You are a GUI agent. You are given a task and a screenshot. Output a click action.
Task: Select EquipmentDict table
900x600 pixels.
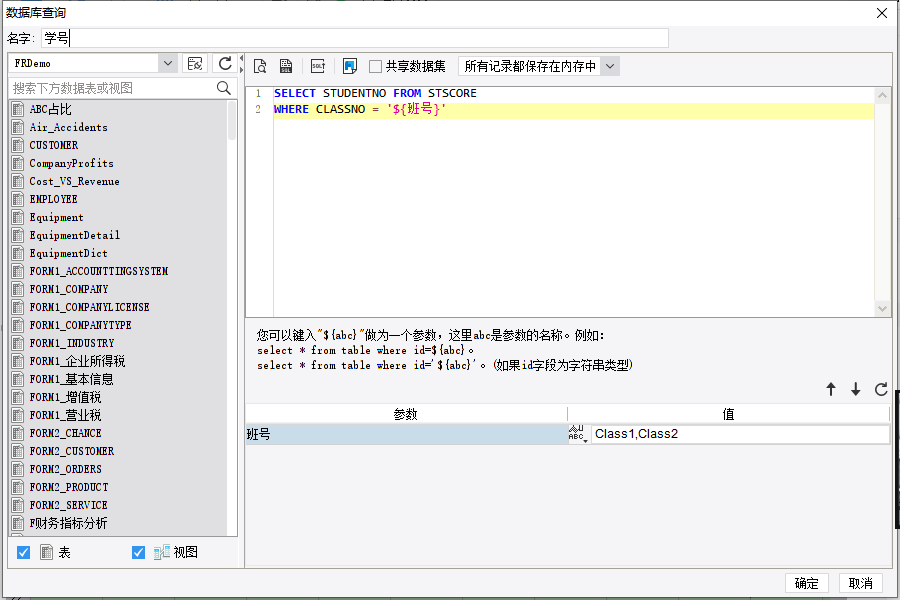tap(68, 253)
